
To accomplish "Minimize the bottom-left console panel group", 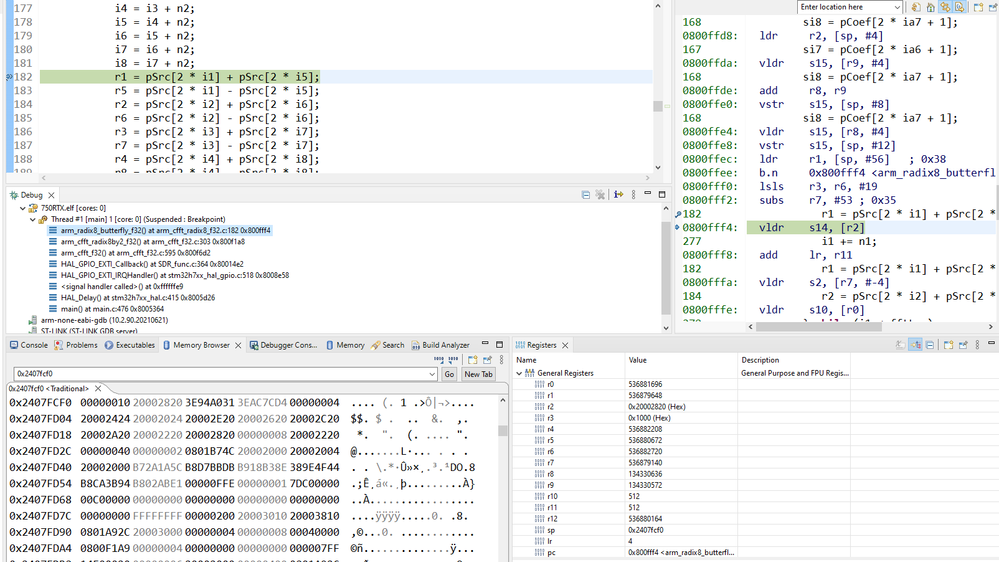I will pos(485,344).
